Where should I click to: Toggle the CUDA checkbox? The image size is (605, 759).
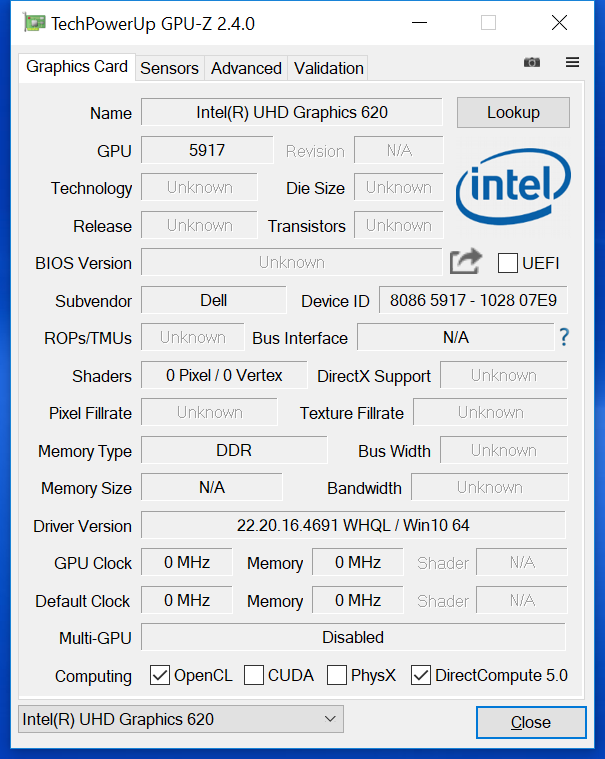pos(254,675)
